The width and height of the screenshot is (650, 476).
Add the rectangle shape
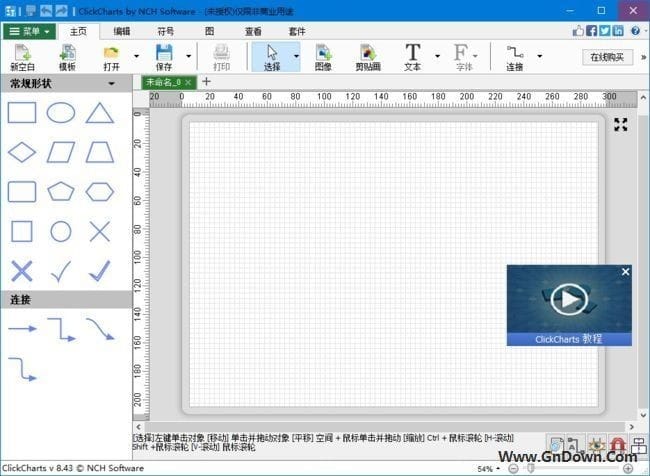pos(22,112)
